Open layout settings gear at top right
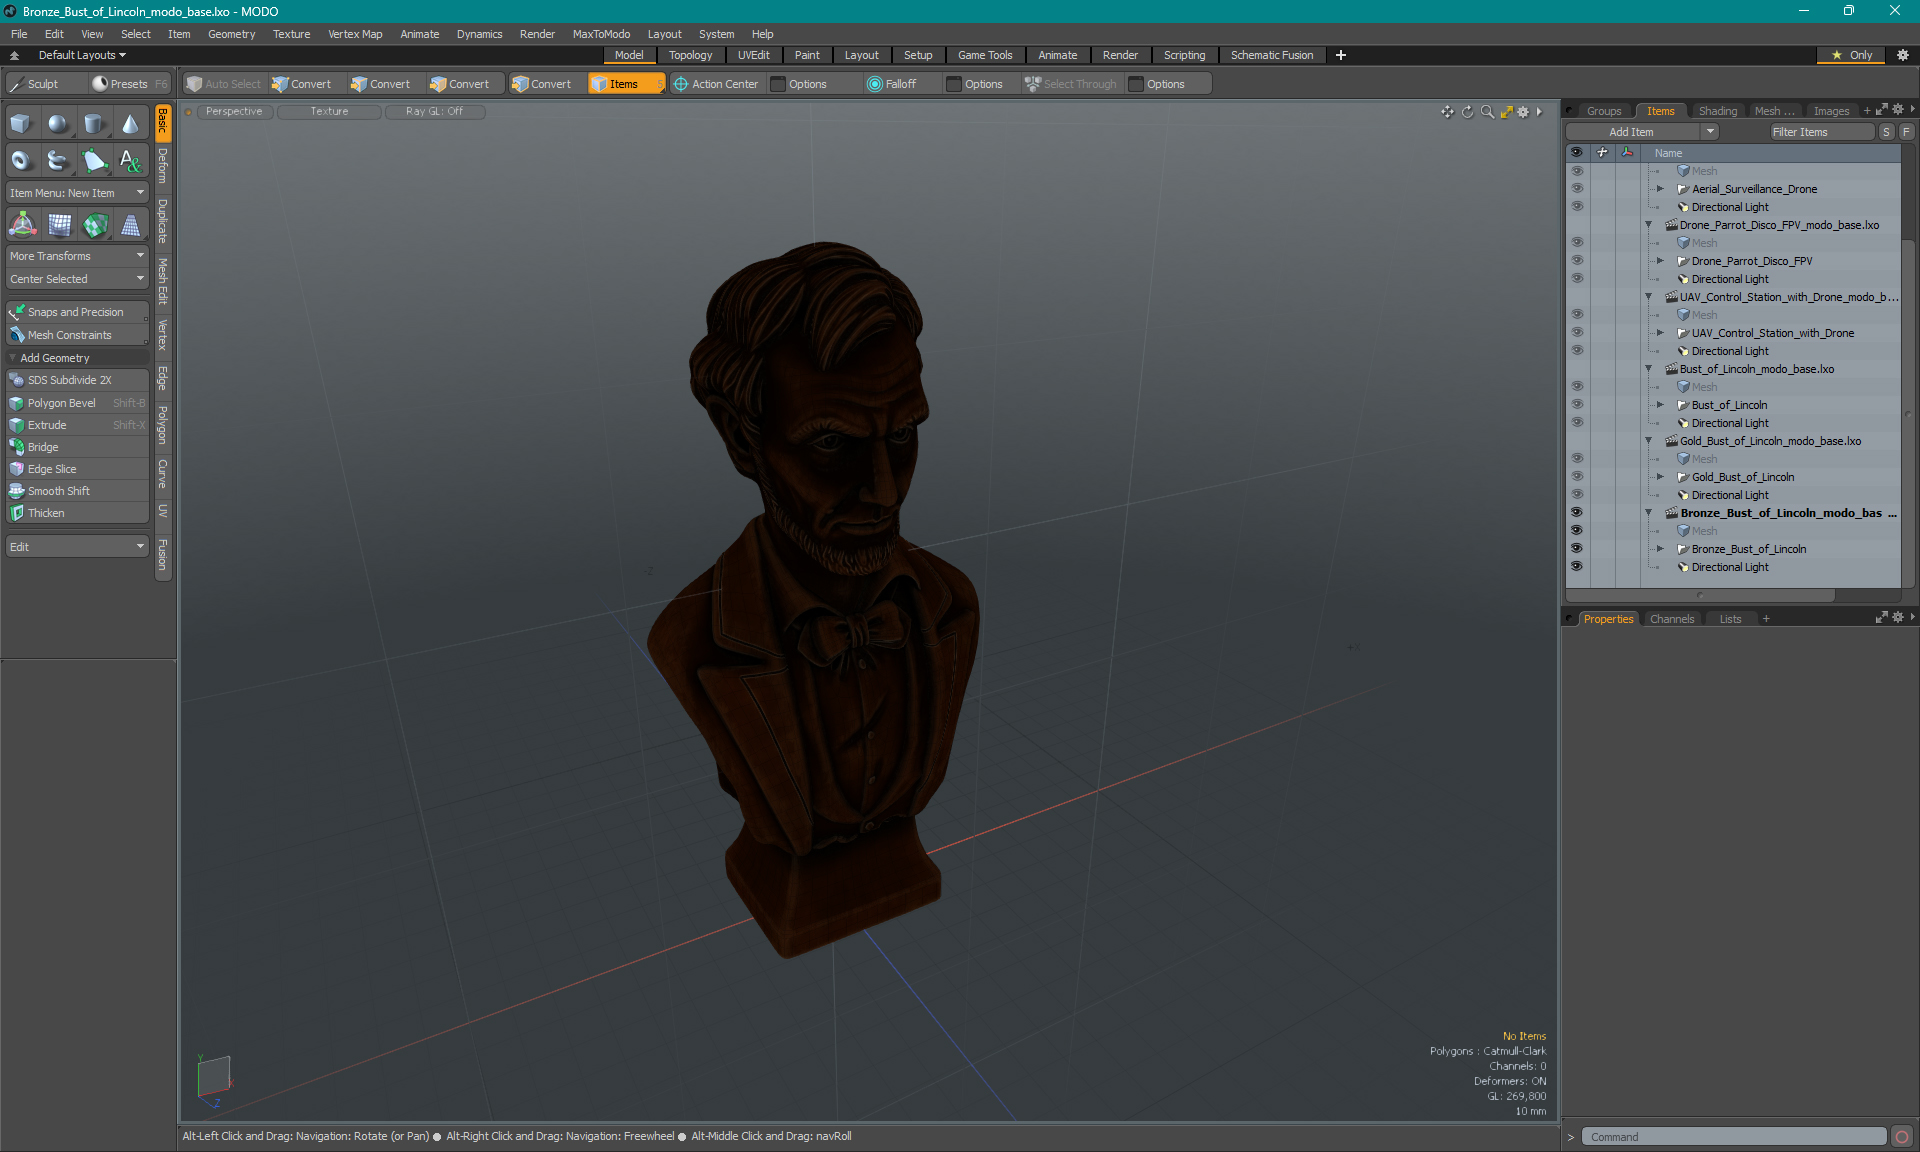Viewport: 1920px width, 1152px height. pyautogui.click(x=1903, y=55)
